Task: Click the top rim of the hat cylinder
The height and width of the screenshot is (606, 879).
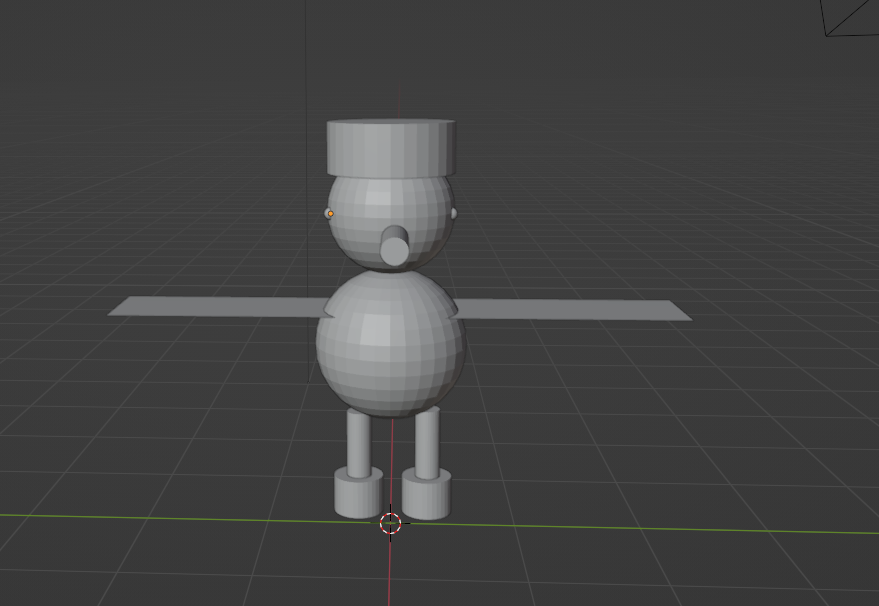Action: click(391, 126)
